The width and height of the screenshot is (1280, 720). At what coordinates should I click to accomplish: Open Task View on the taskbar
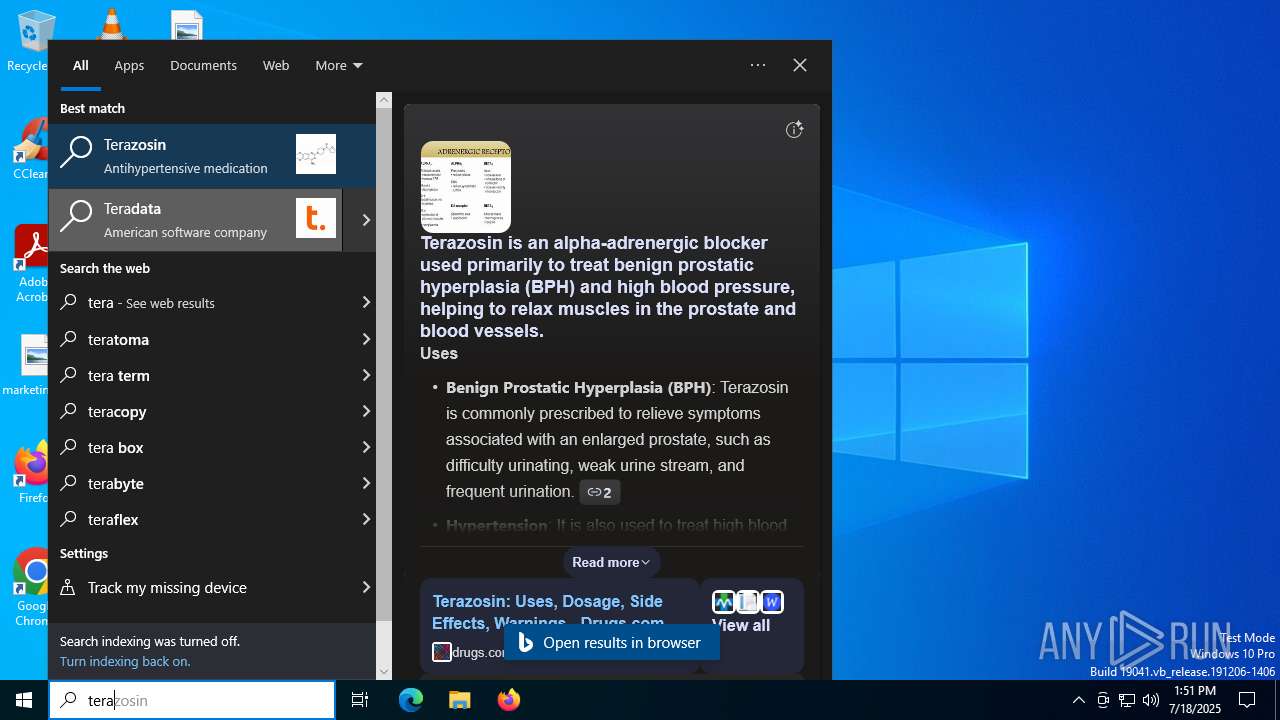tap(360, 700)
